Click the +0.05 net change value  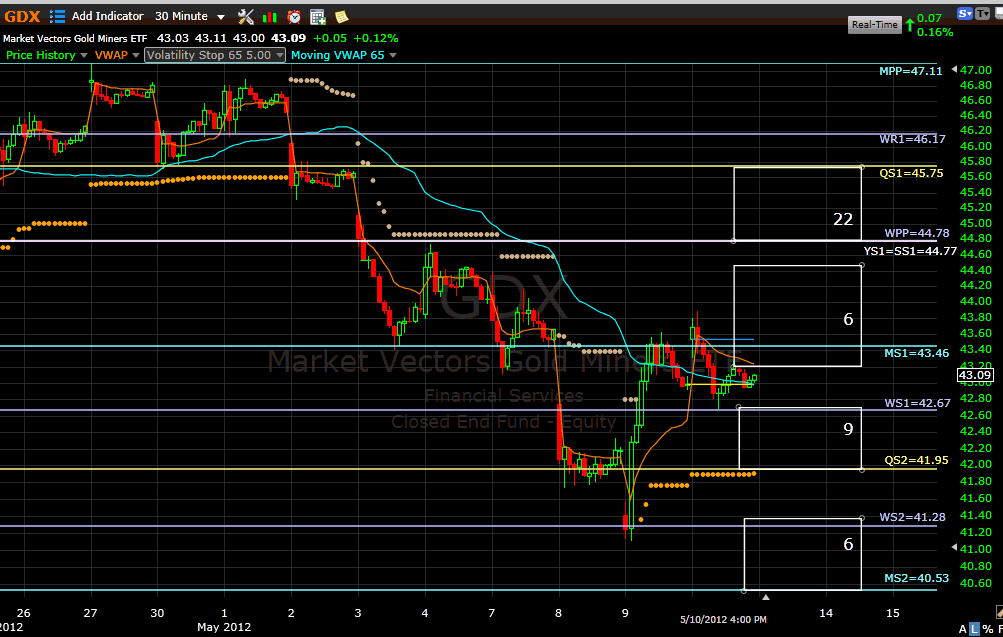coord(330,38)
